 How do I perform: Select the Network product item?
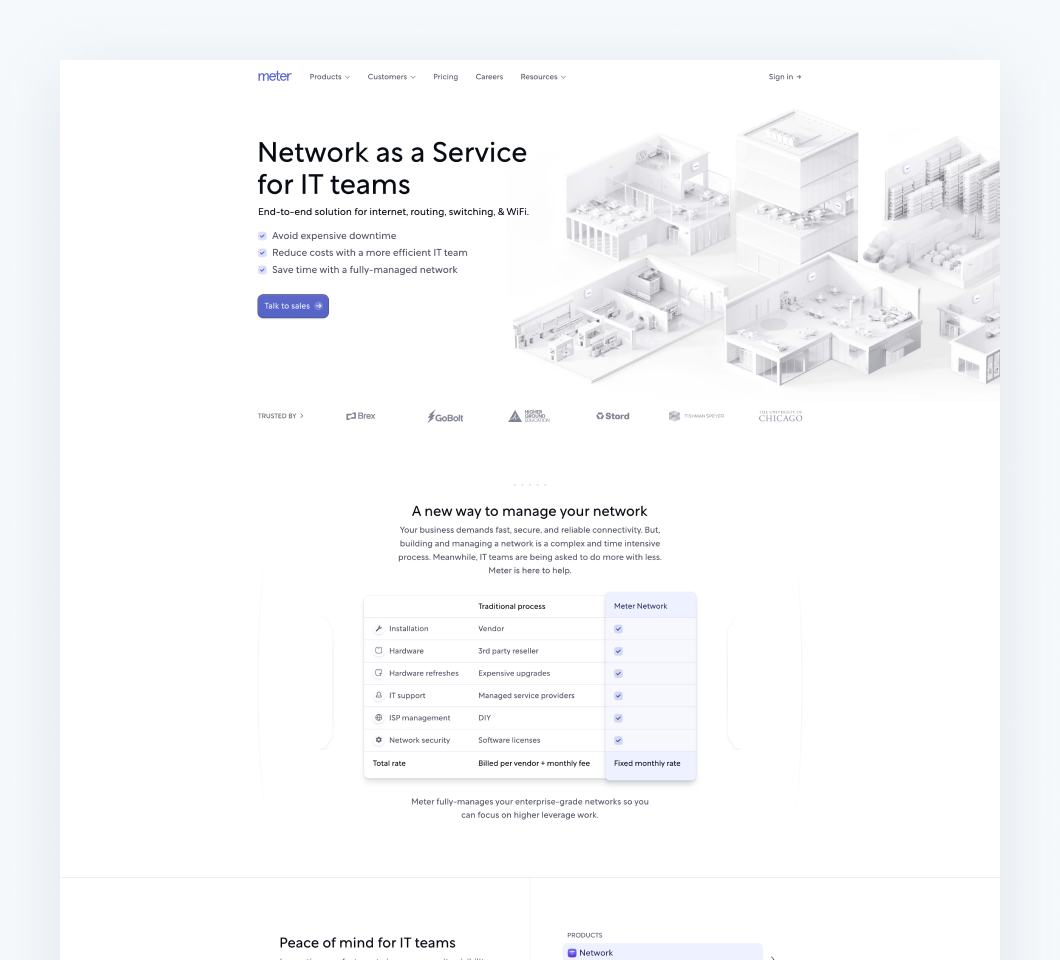pos(662,952)
